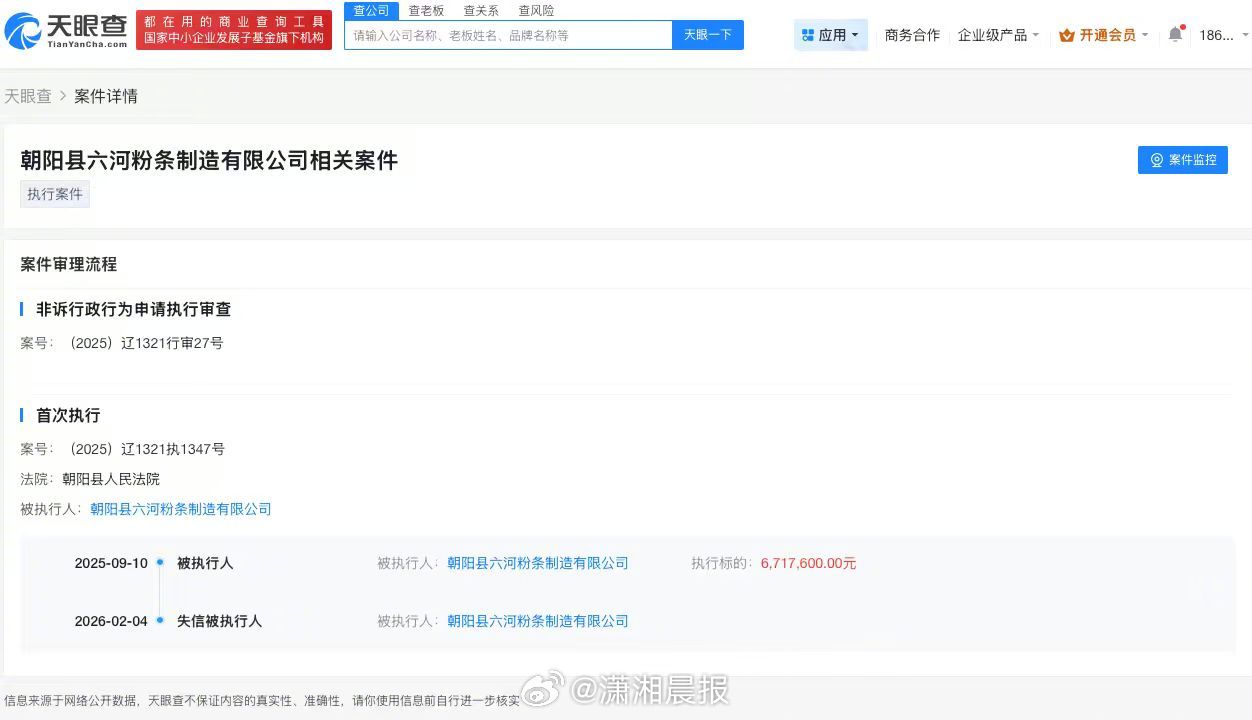Open the notification bell
The height and width of the screenshot is (720, 1252).
pyautogui.click(x=1175, y=35)
